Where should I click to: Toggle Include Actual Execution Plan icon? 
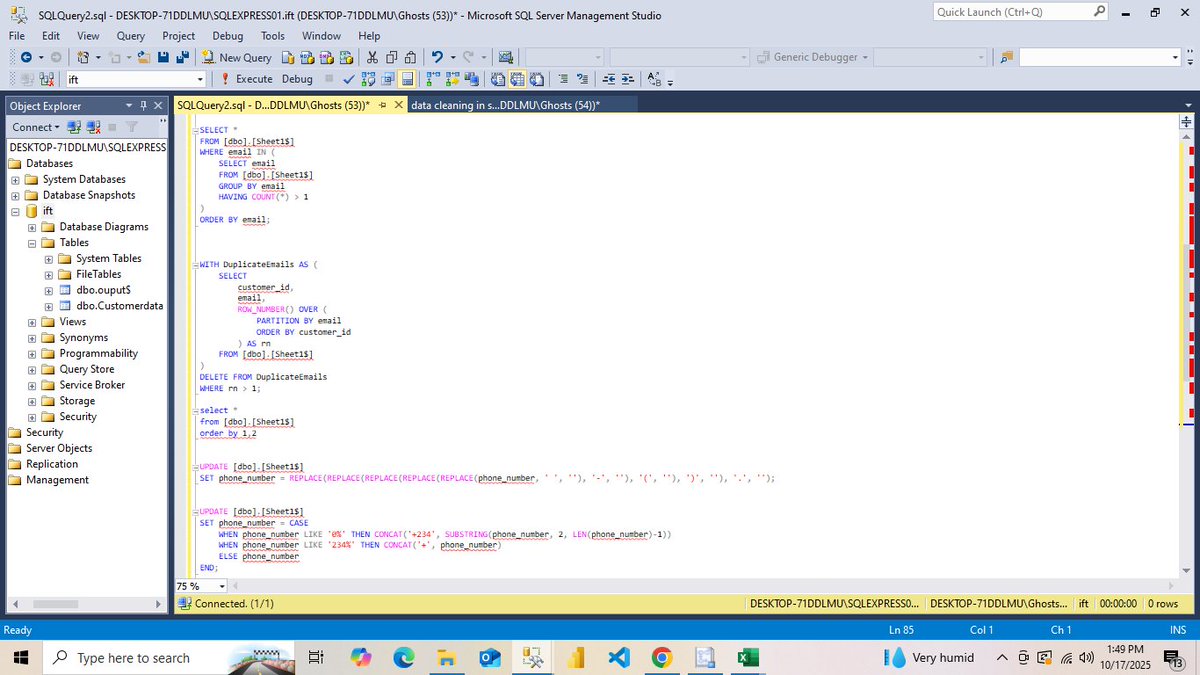click(x=435, y=79)
